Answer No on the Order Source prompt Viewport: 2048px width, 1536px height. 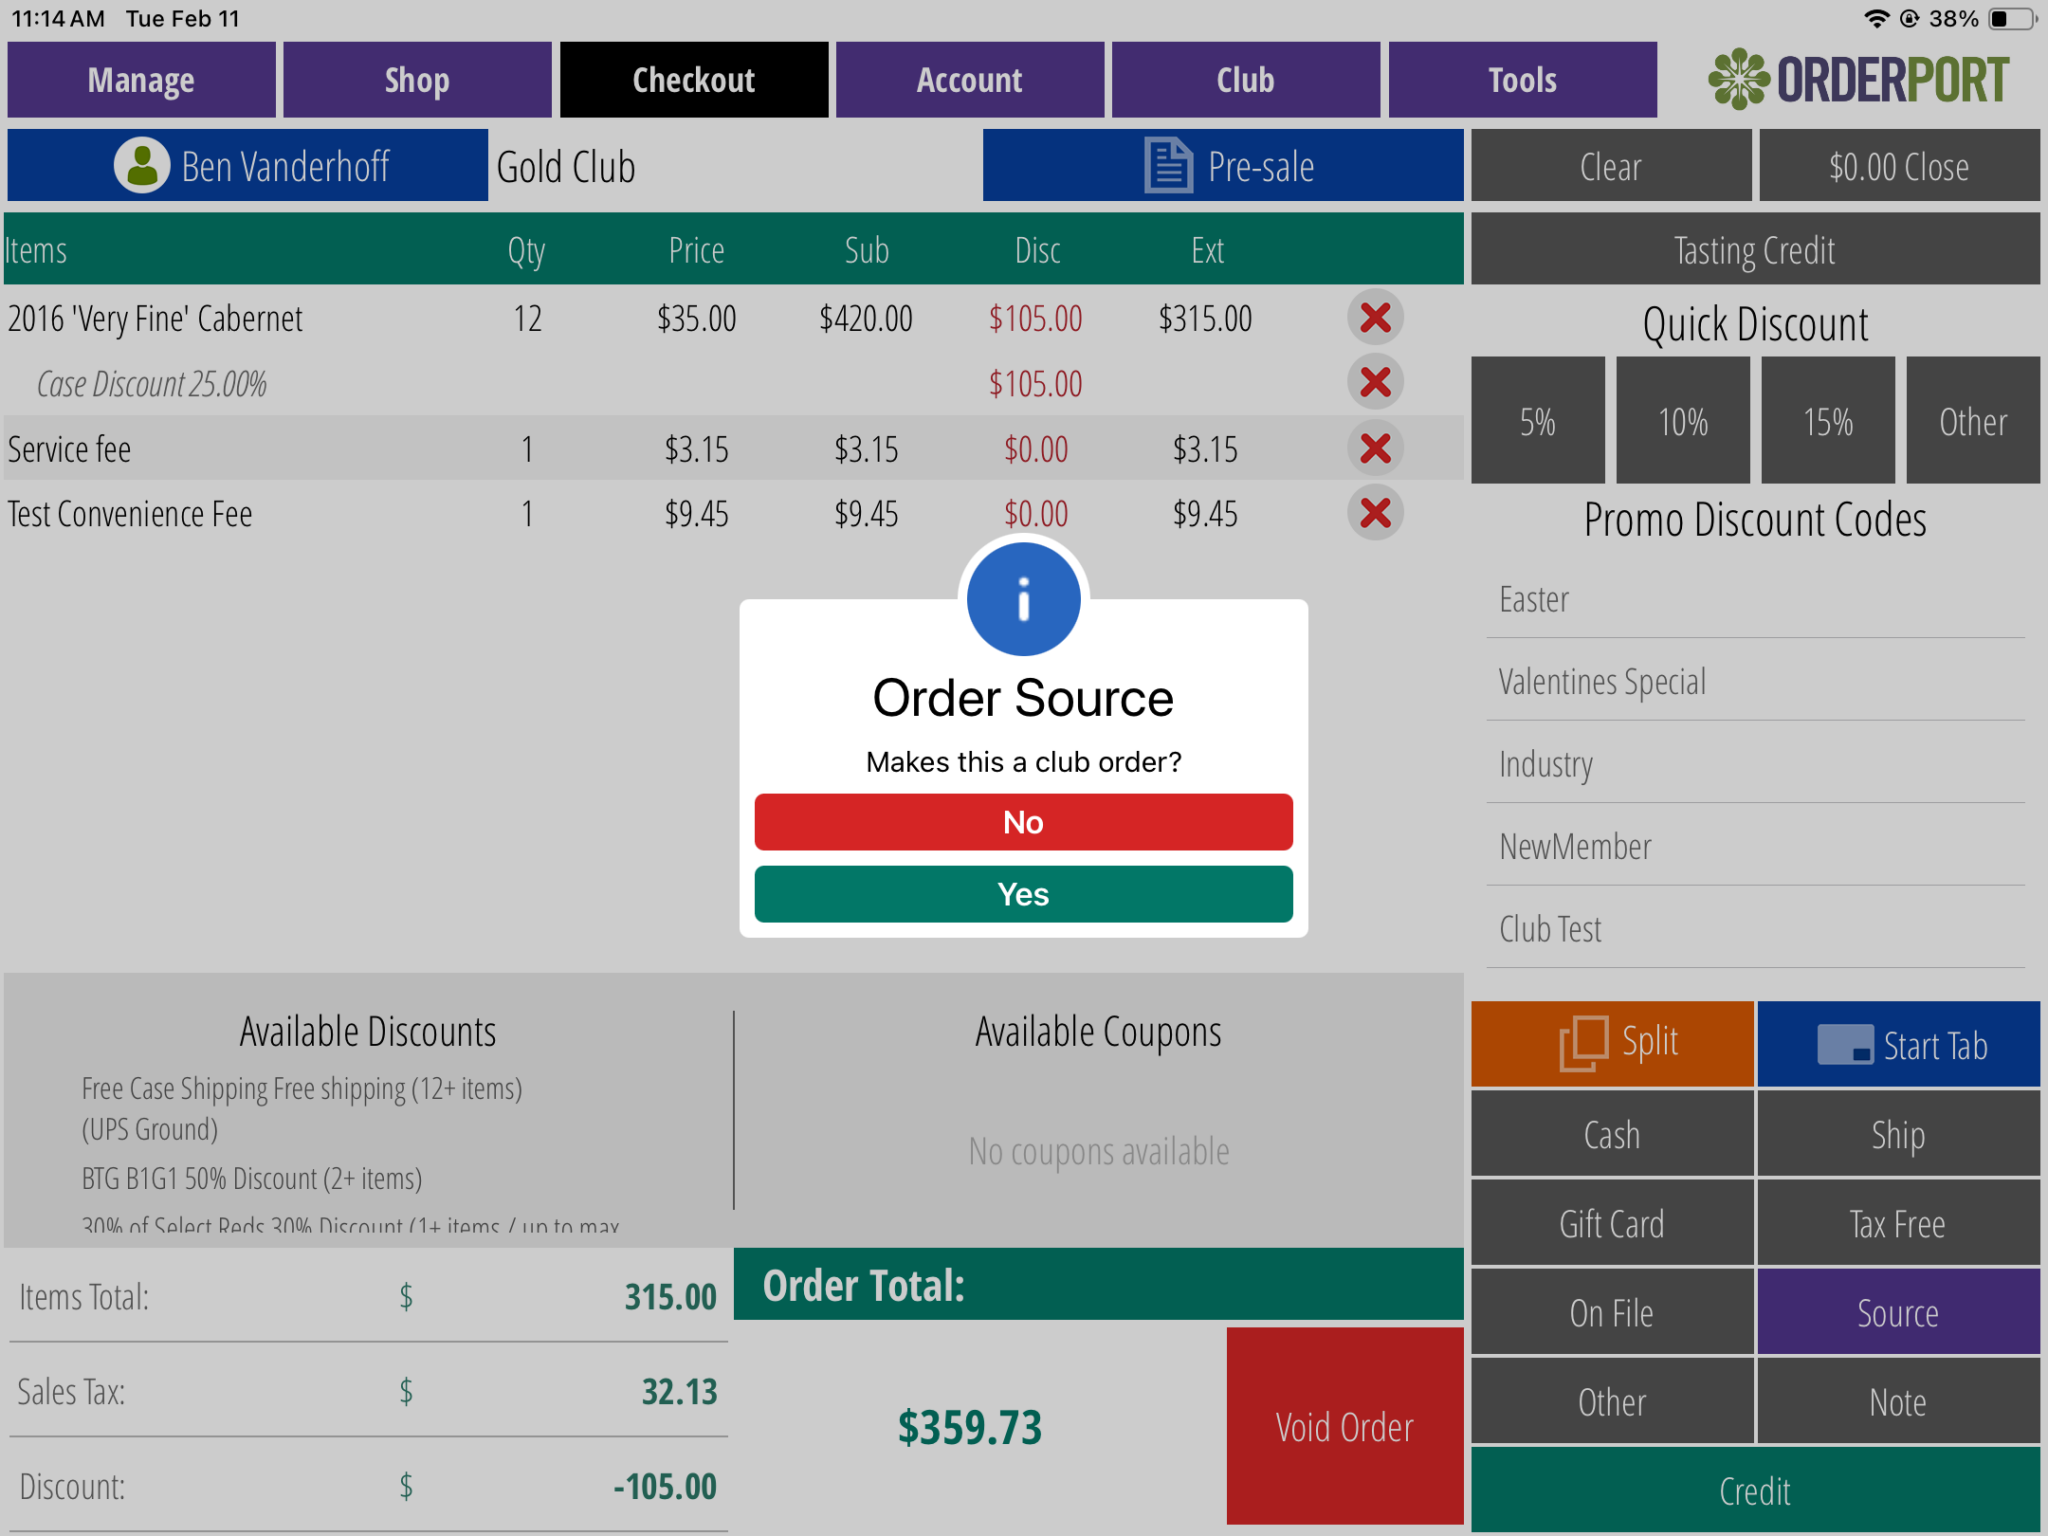[x=1022, y=822]
